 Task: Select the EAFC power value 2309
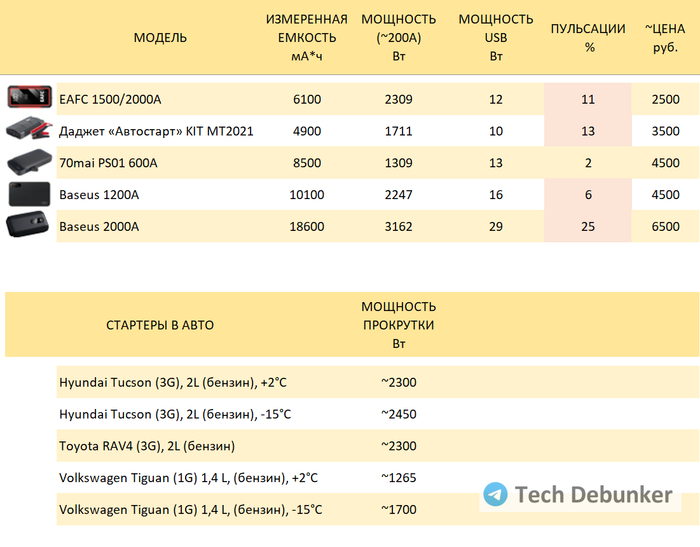(x=398, y=99)
